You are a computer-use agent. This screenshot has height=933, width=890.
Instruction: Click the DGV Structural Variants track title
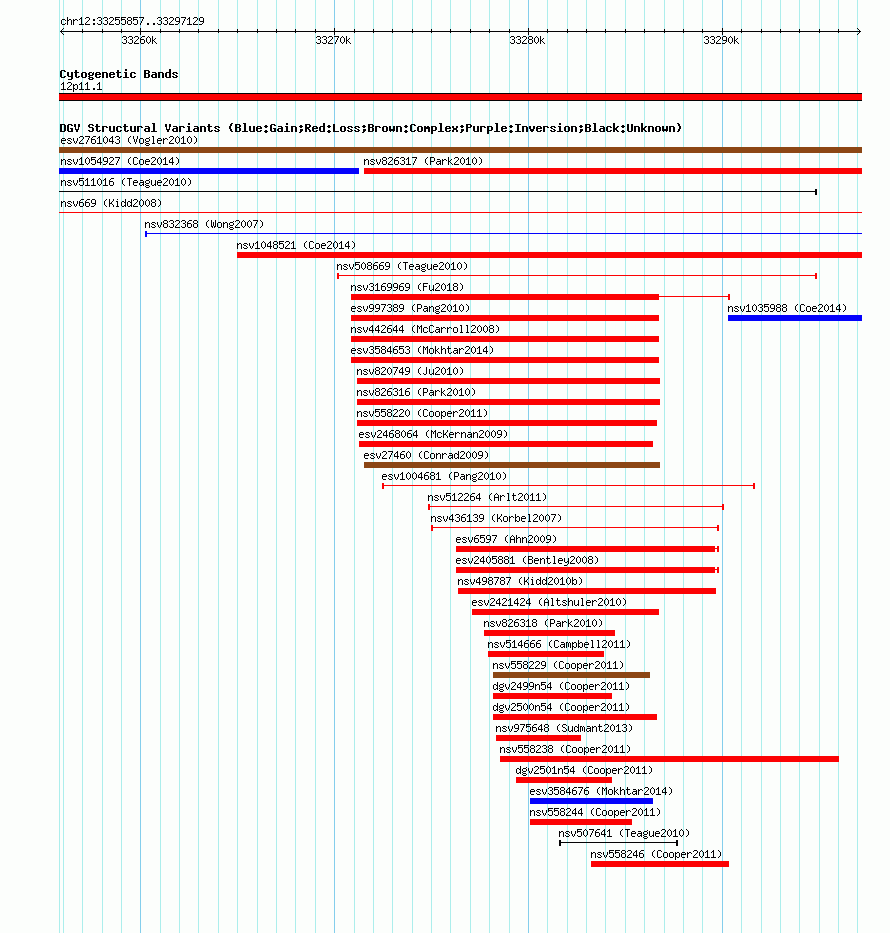tap(371, 128)
